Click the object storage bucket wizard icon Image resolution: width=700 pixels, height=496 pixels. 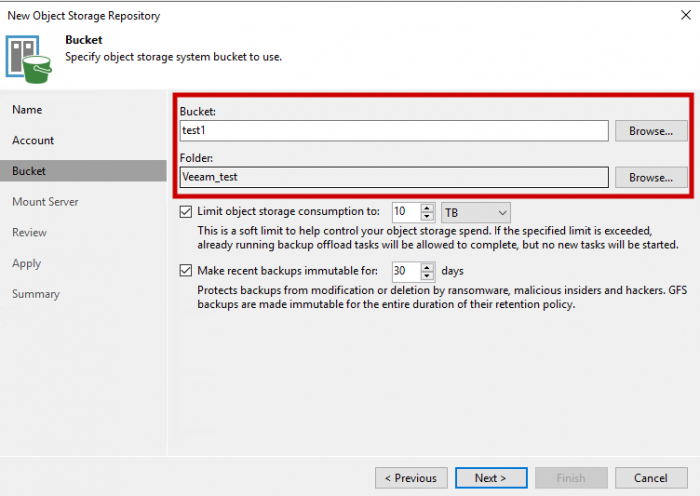(x=29, y=59)
